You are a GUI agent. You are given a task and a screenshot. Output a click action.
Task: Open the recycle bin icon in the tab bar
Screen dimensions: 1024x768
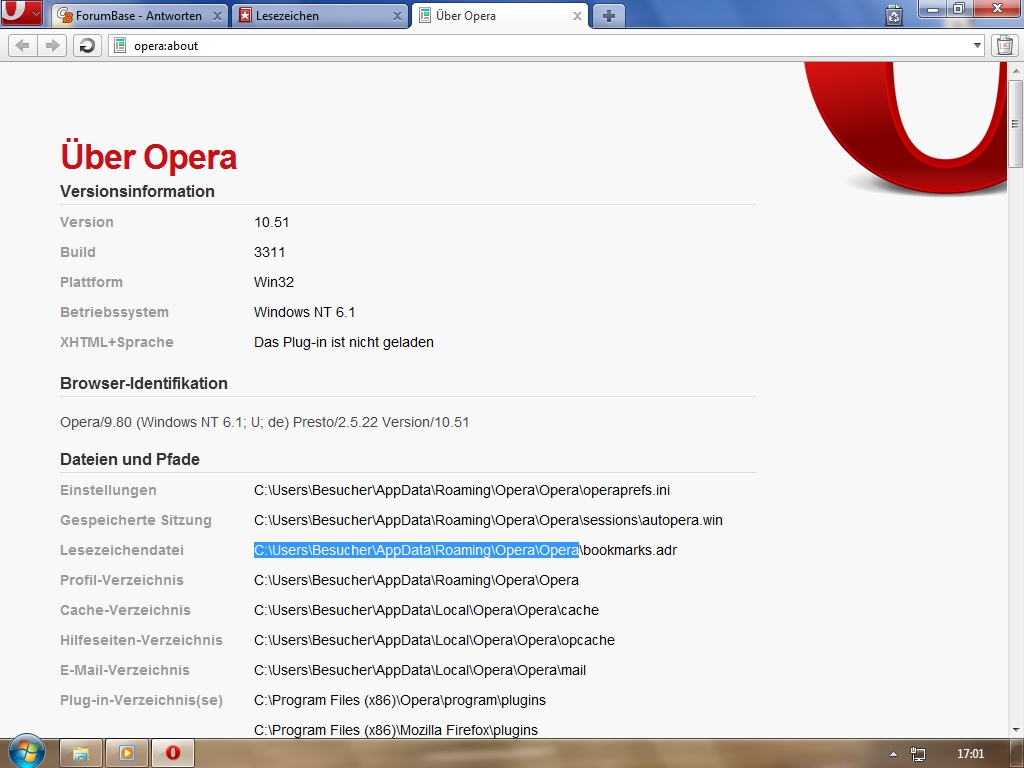pos(894,14)
